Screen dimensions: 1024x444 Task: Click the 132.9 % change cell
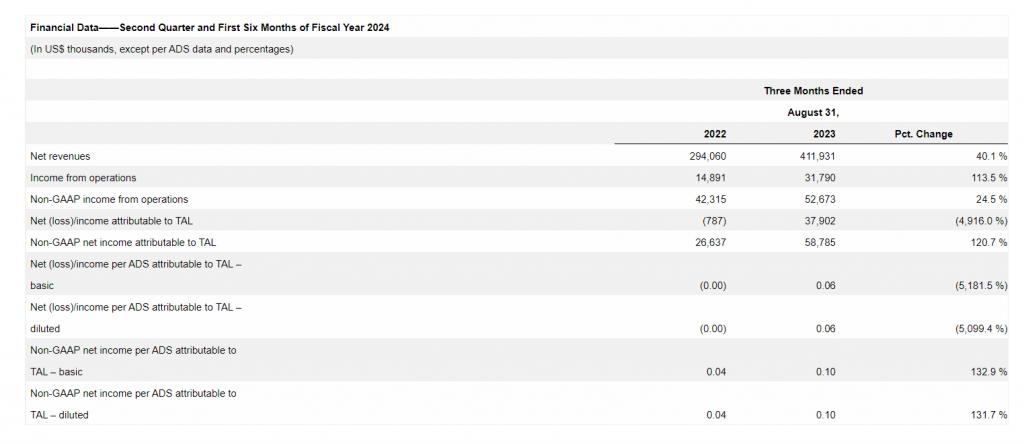click(985, 372)
